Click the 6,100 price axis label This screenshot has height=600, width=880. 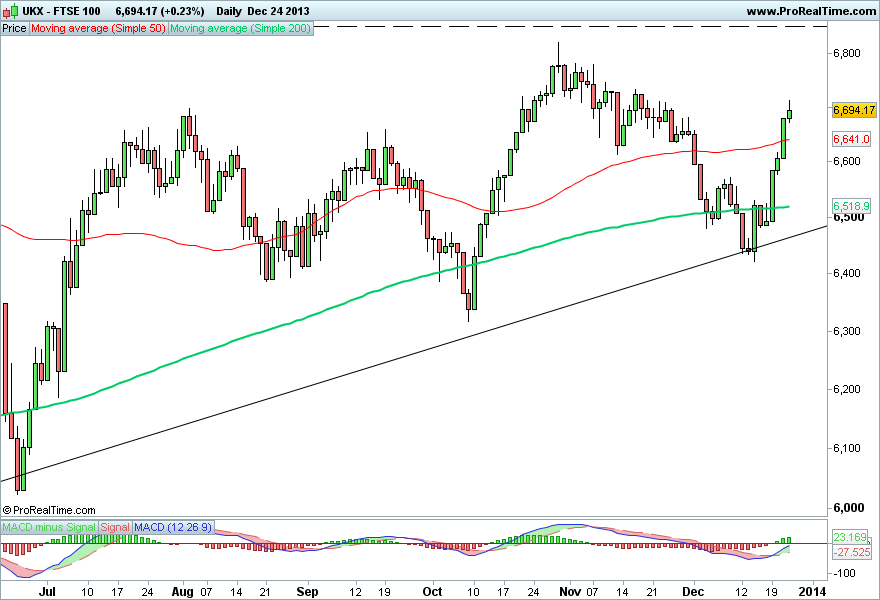[846, 448]
